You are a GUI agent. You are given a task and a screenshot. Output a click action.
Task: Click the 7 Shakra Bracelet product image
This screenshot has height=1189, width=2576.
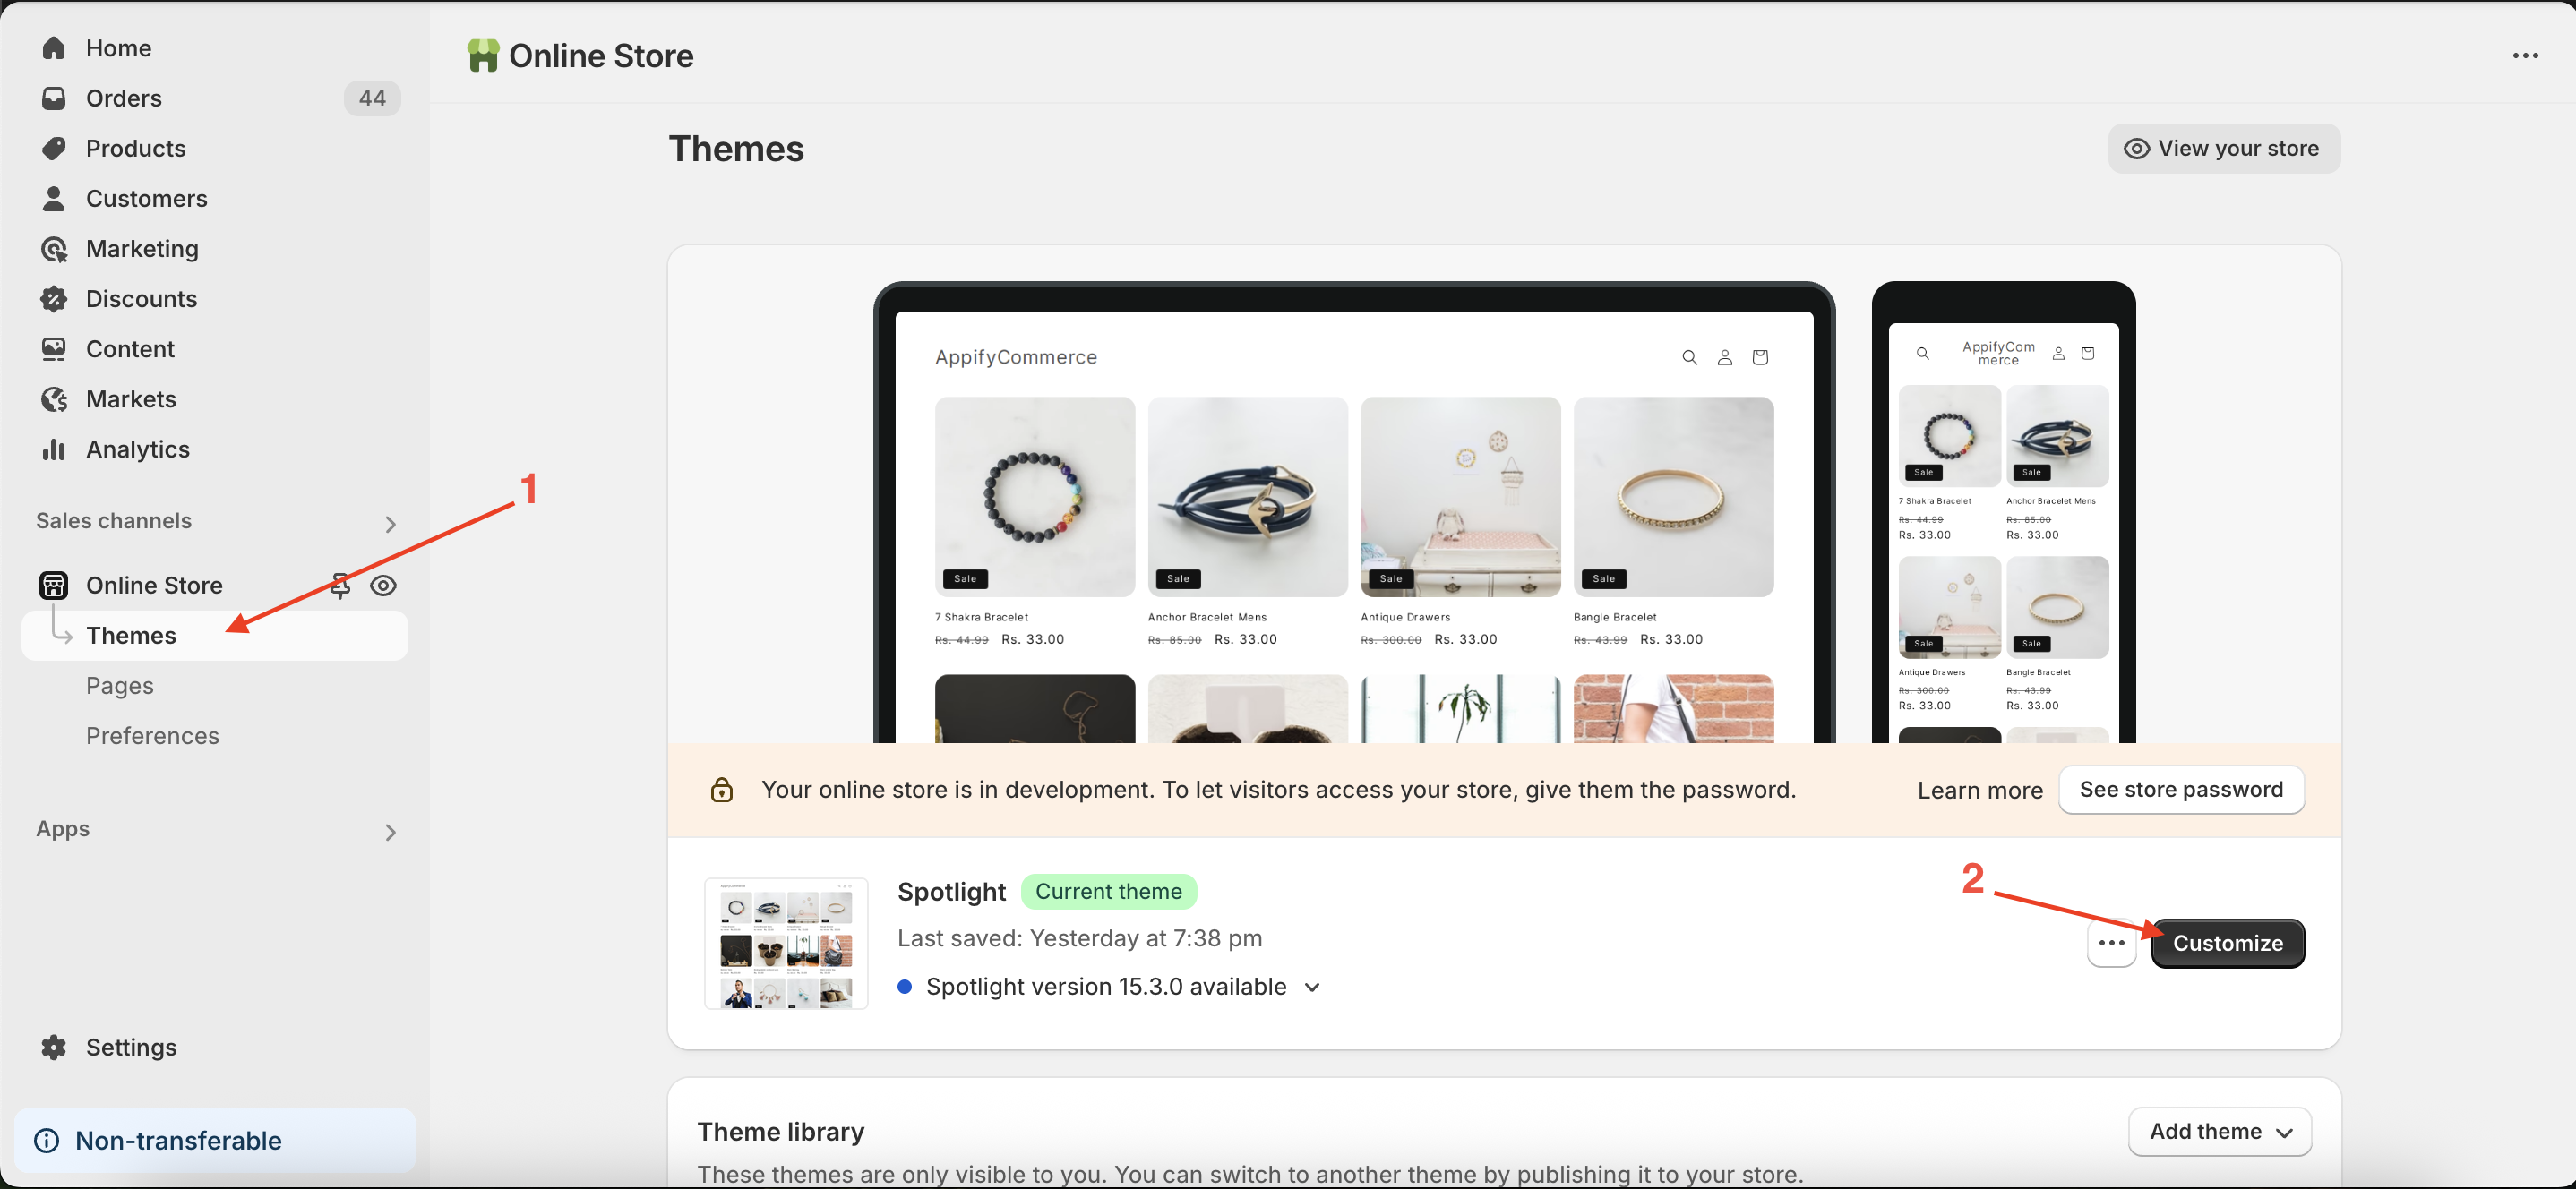(1035, 497)
